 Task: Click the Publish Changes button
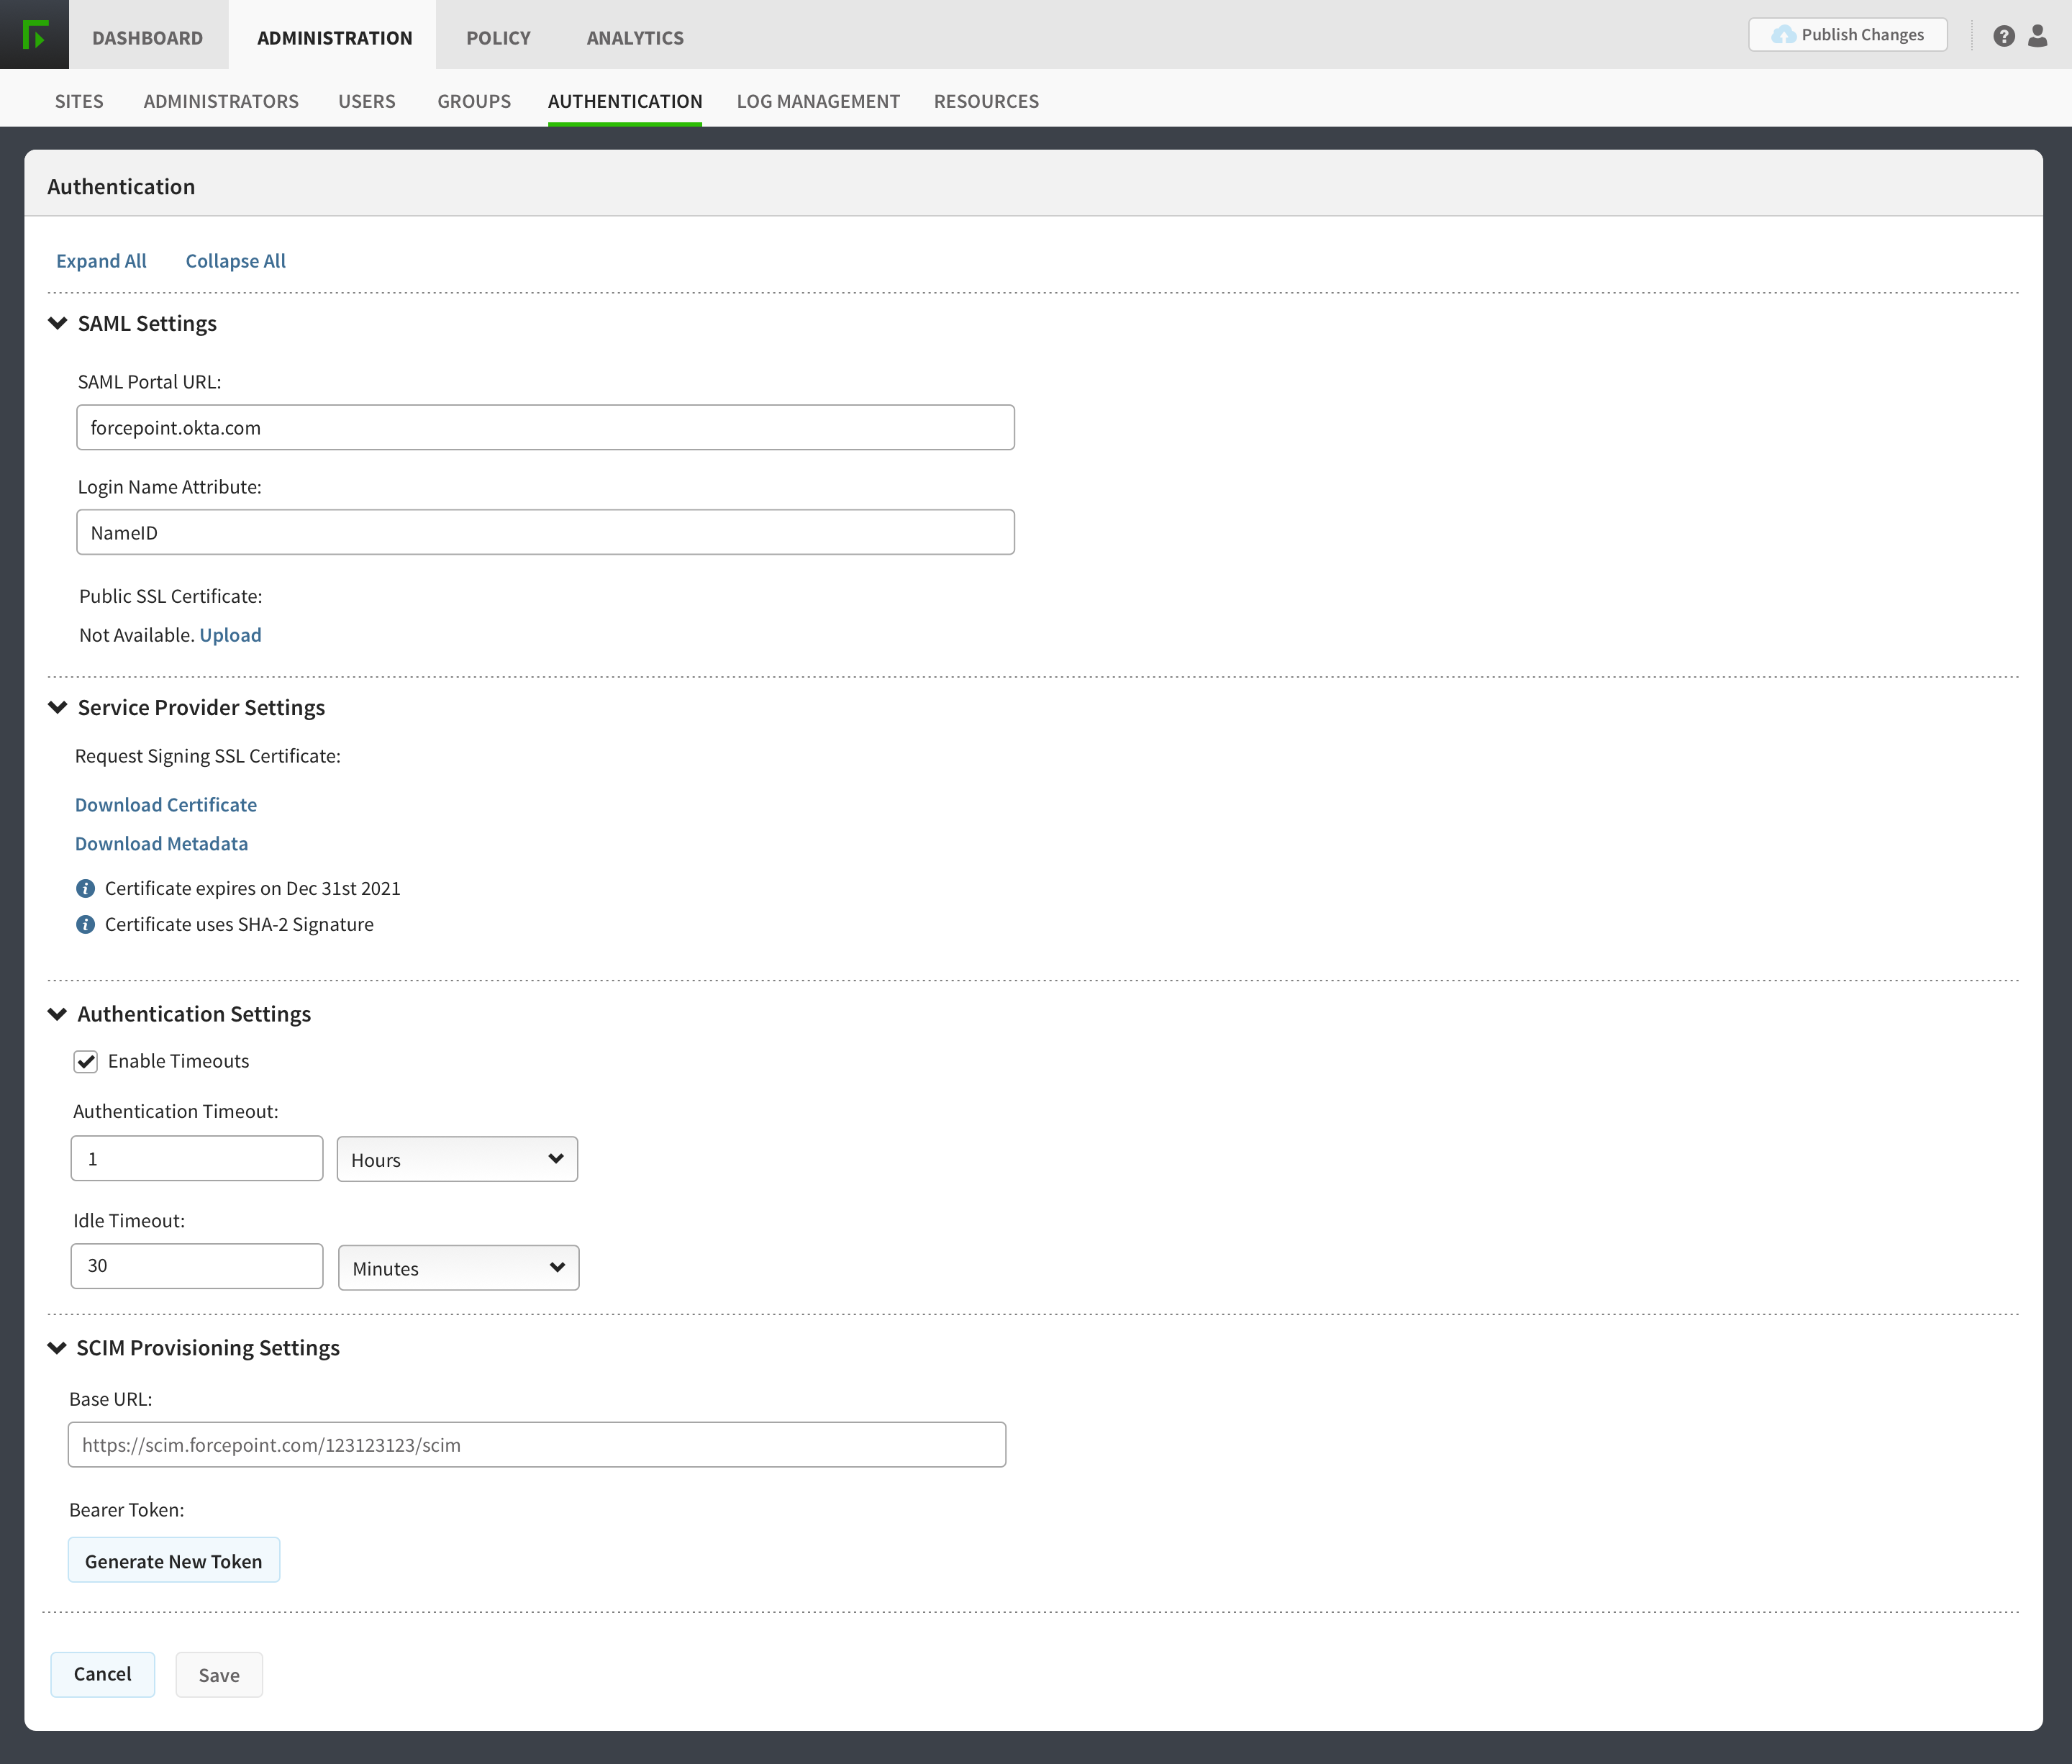click(x=1847, y=35)
